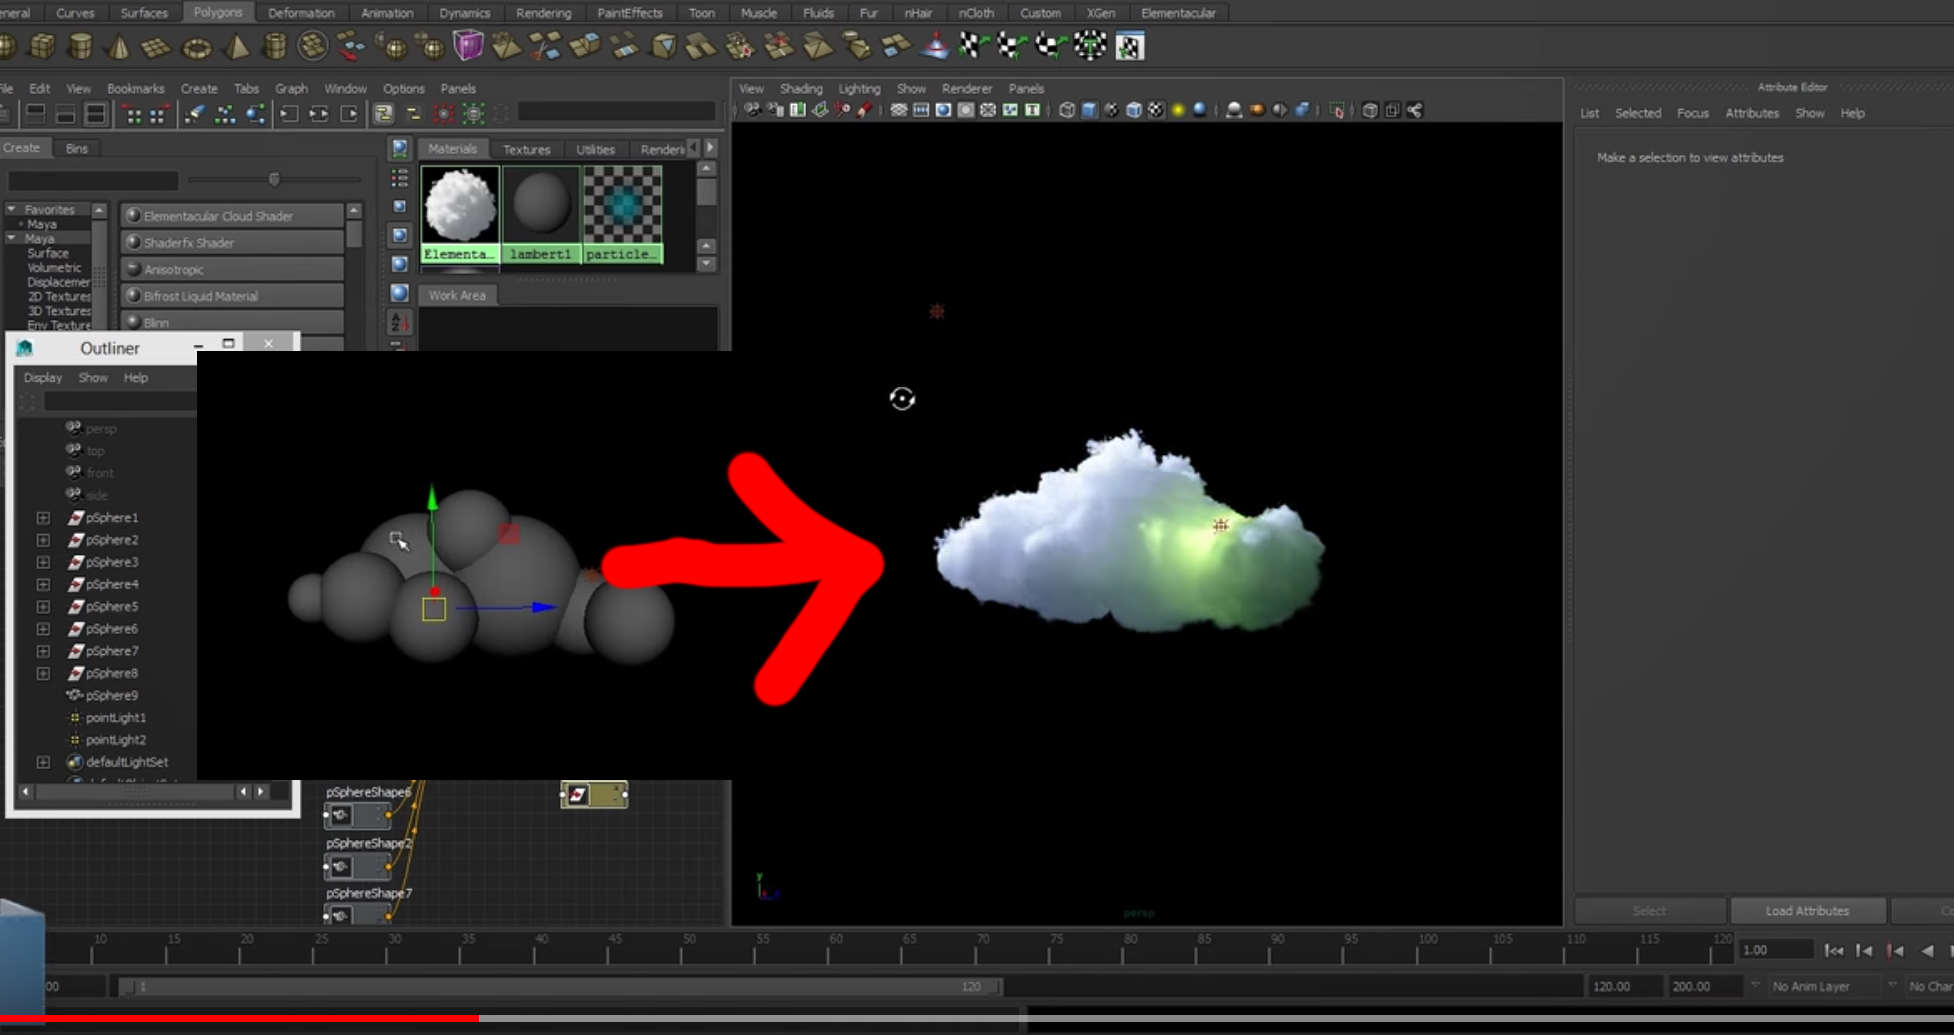Create a polygon cone from the shelf
The width and height of the screenshot is (1954, 1035).
point(119,46)
